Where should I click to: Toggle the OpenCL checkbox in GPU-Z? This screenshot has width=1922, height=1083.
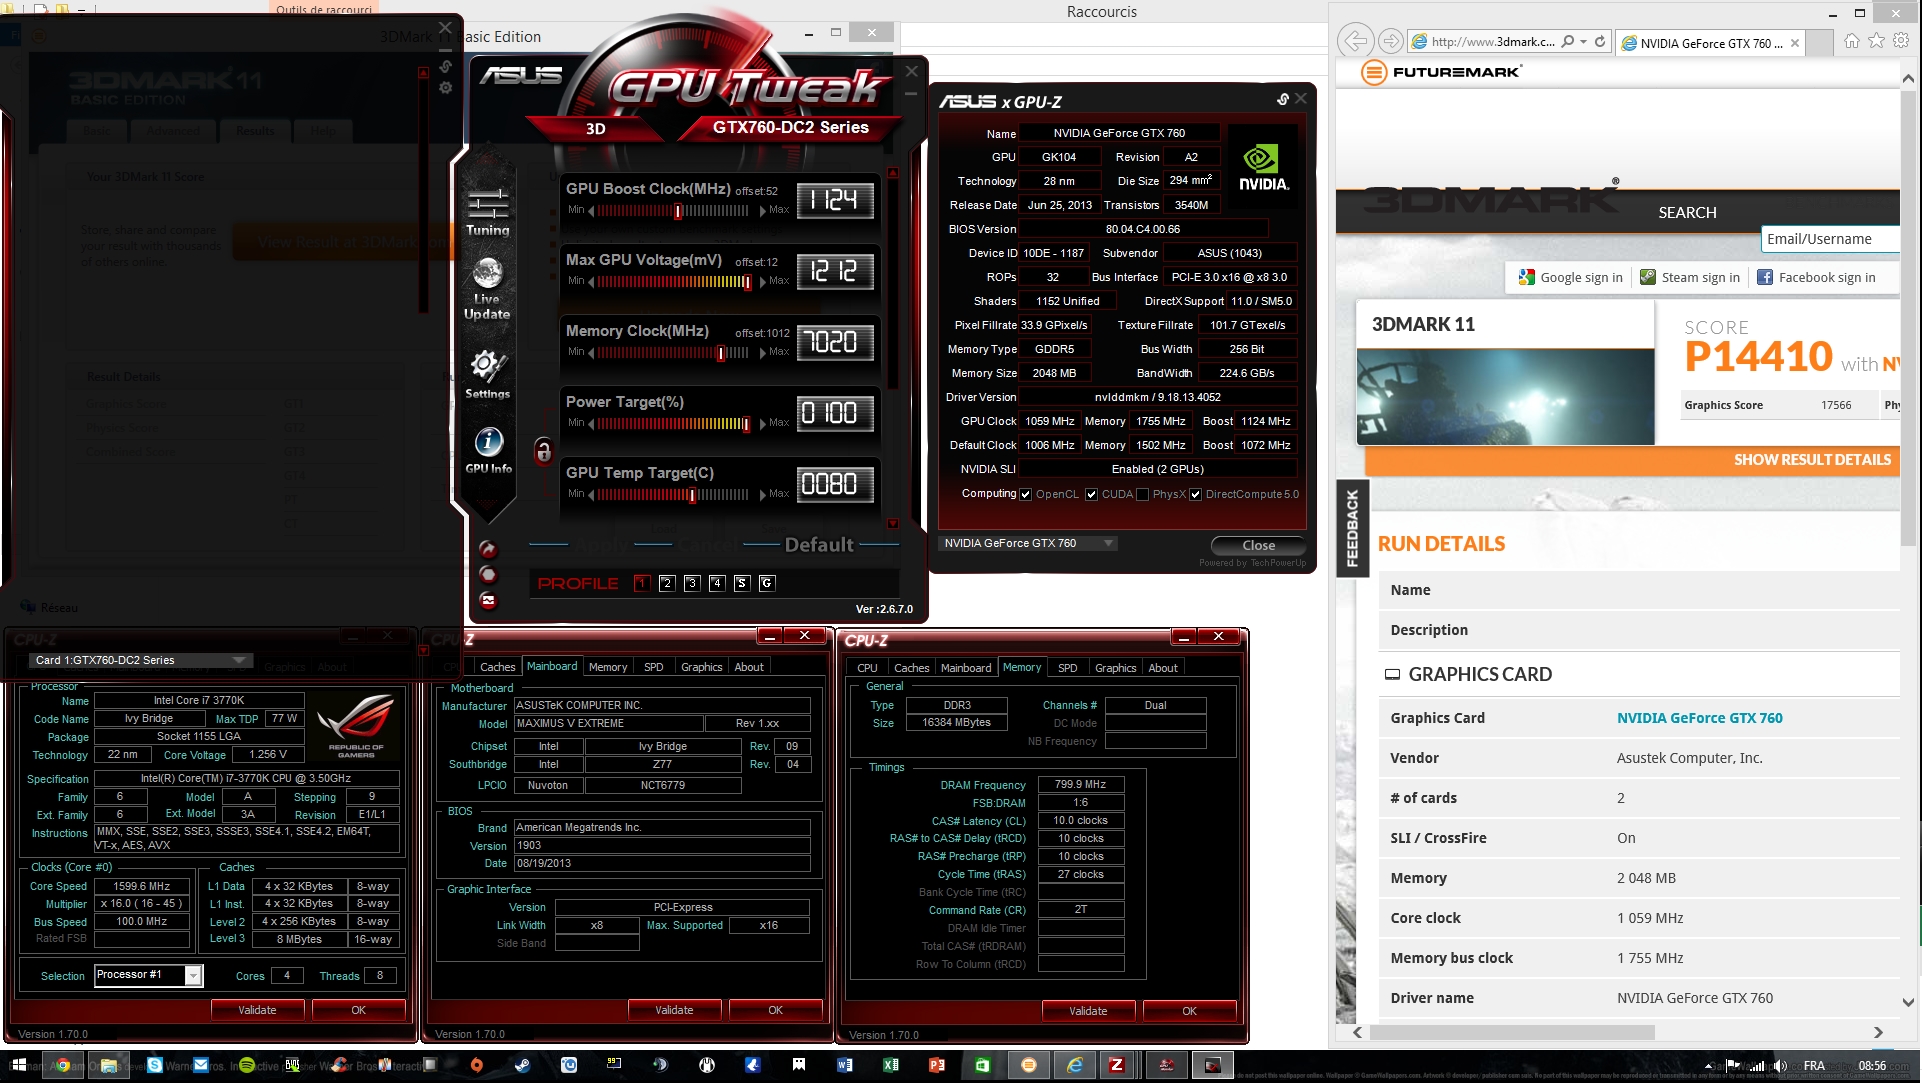(1025, 494)
